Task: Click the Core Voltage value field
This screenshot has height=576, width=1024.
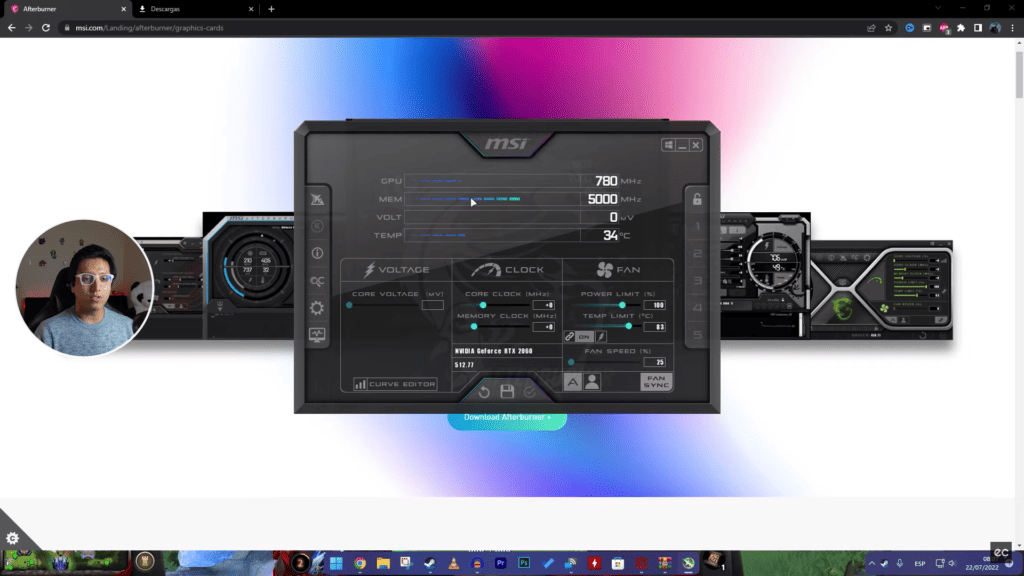Action: pyautogui.click(x=432, y=305)
